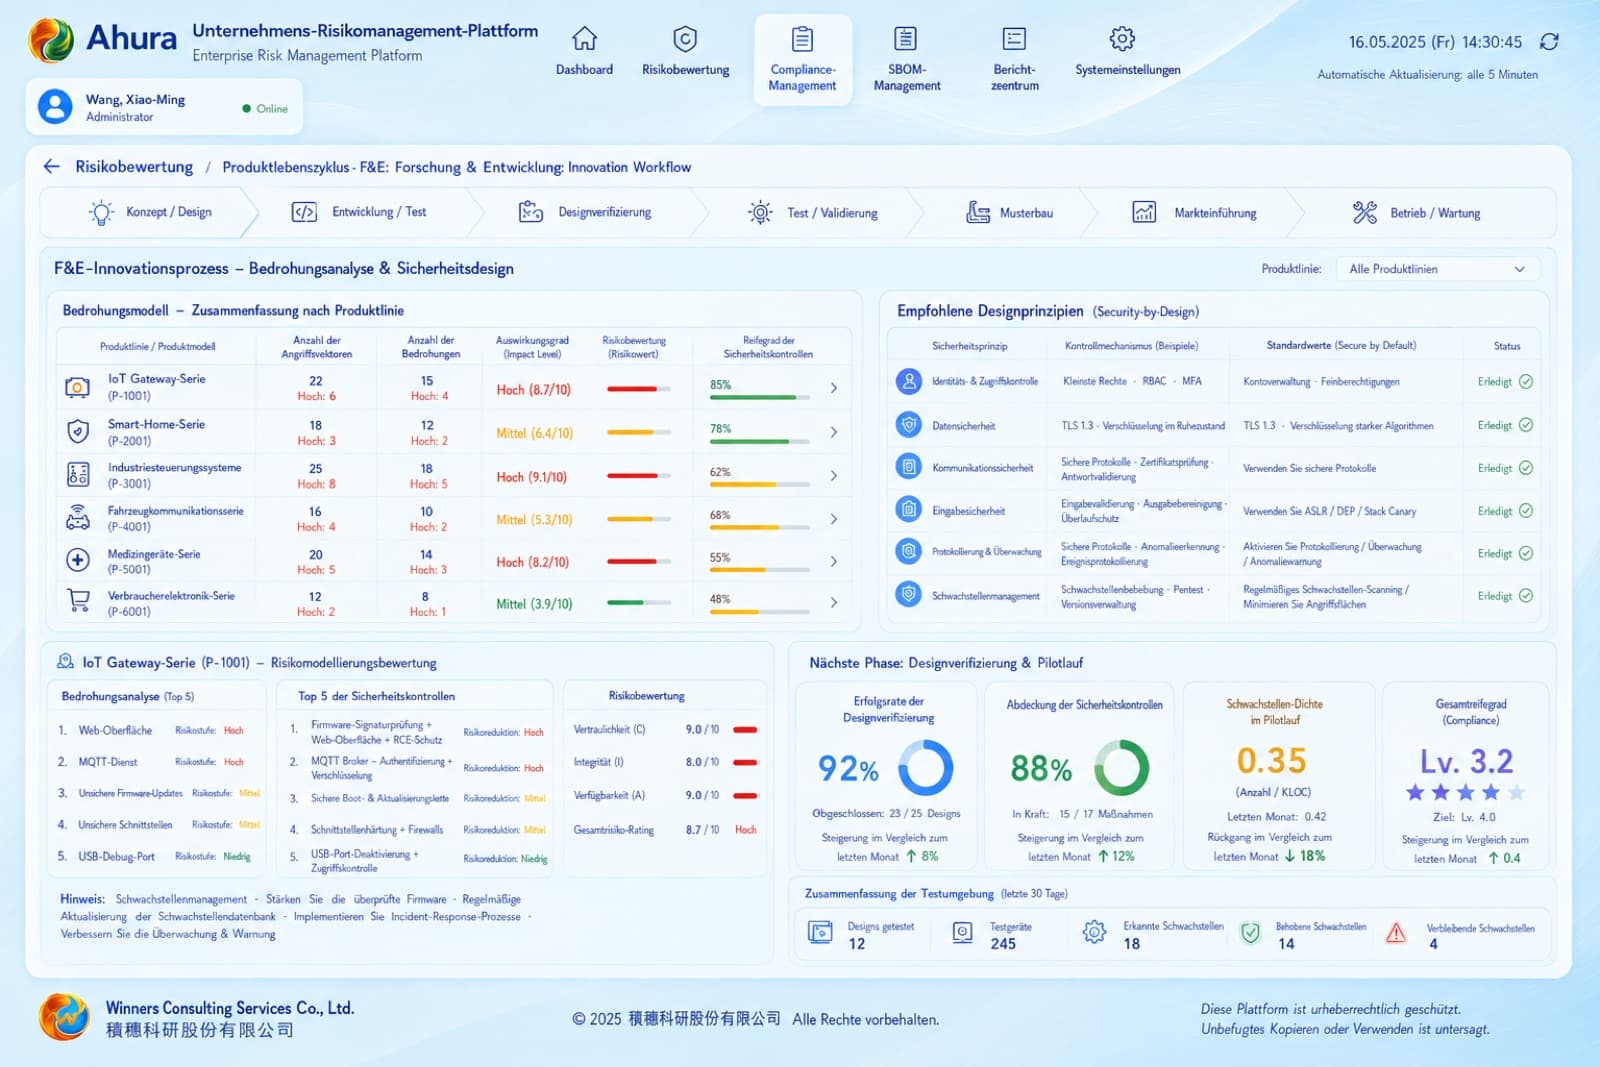Expand the Medizingeräte-Serie row chevron

click(833, 562)
